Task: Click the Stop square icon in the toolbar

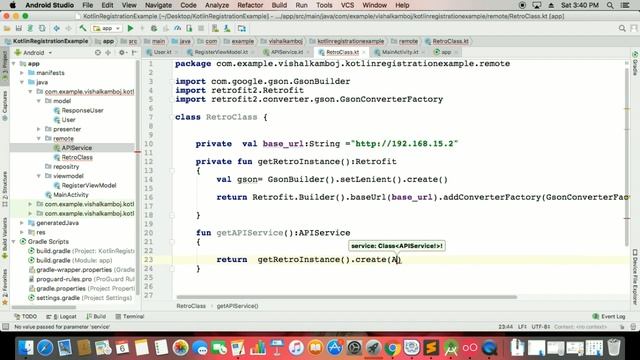Action: point(201,29)
